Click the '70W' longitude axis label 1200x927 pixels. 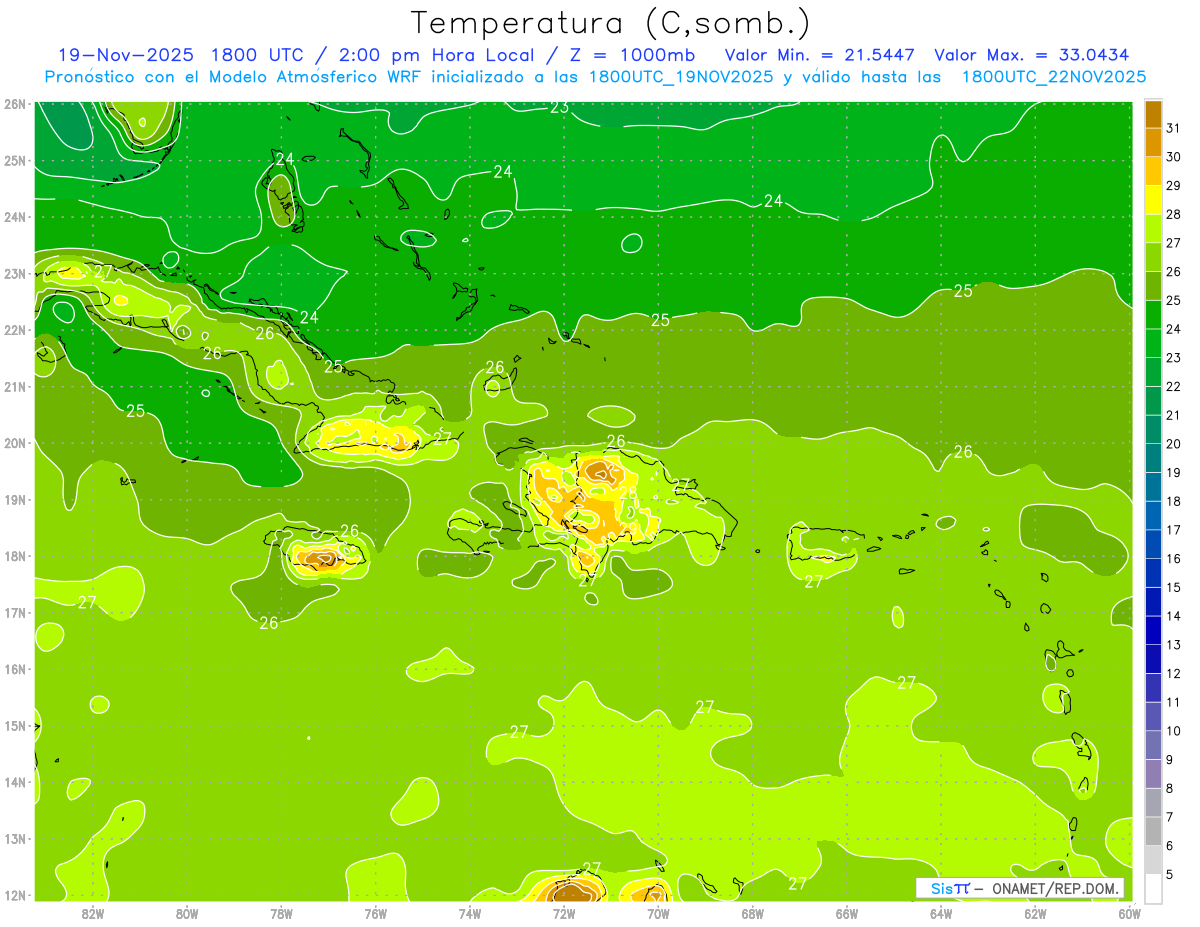tap(658, 913)
